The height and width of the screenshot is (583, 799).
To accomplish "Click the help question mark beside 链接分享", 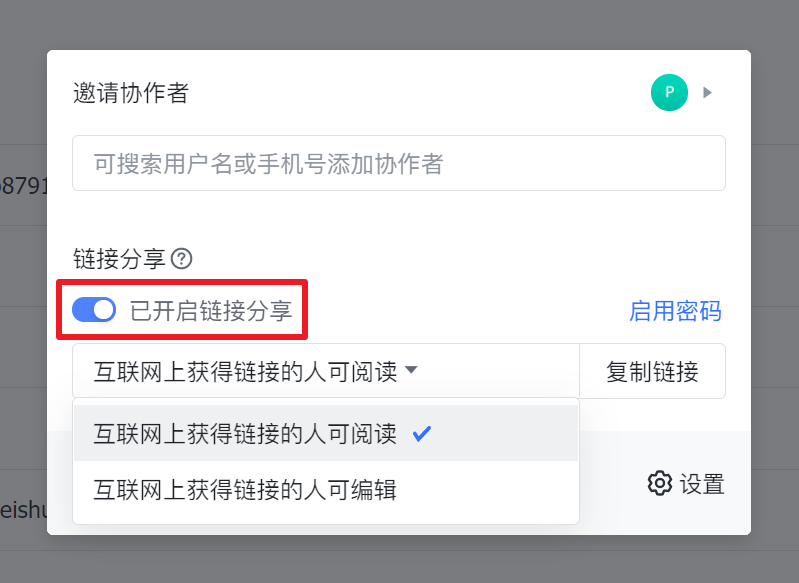I will point(181,259).
